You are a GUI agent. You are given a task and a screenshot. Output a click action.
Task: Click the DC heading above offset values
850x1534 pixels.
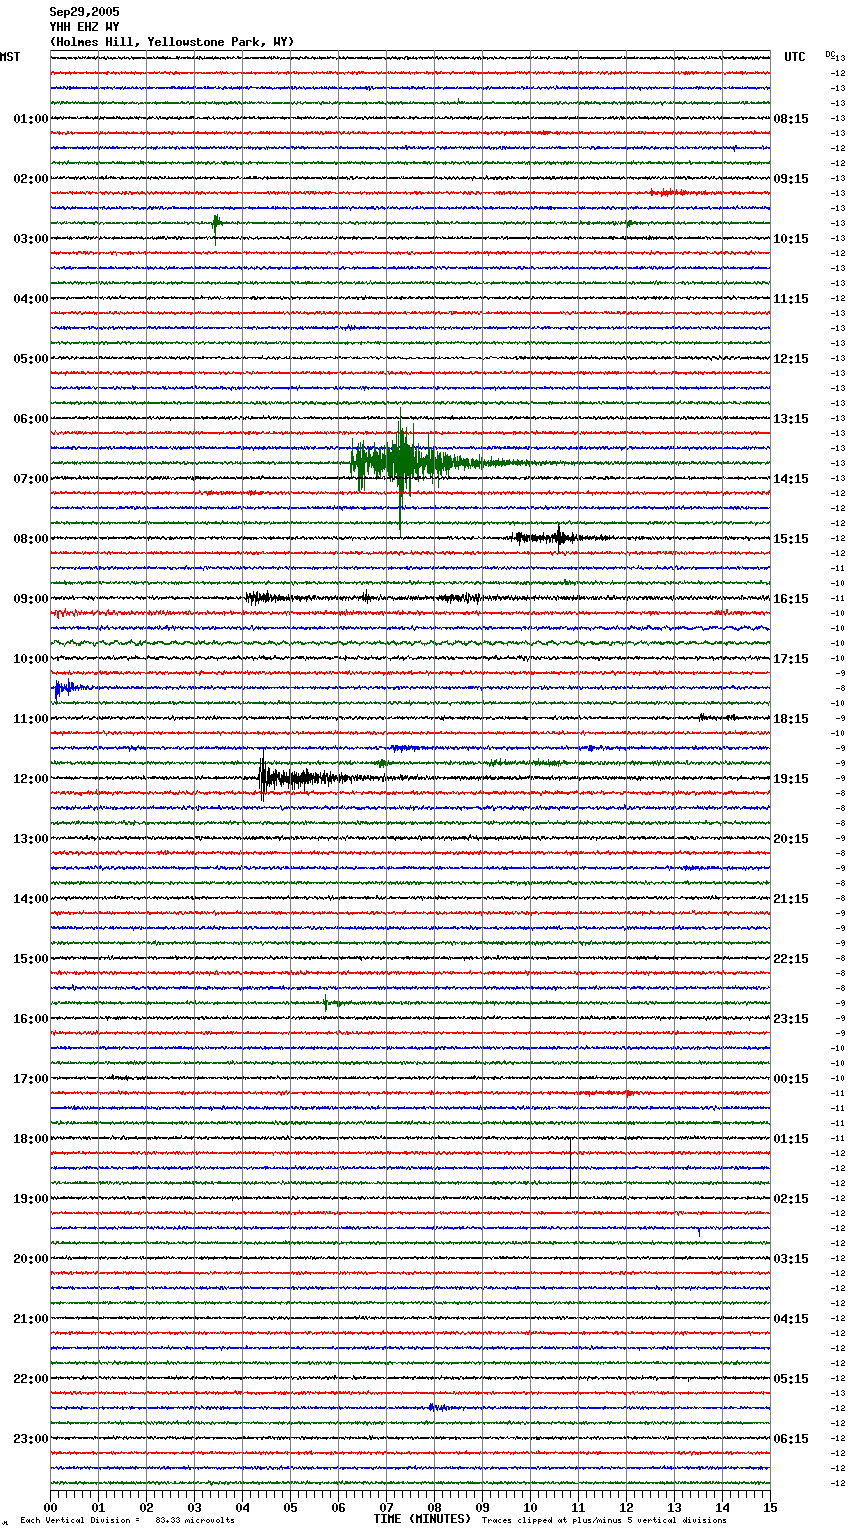tap(830, 54)
